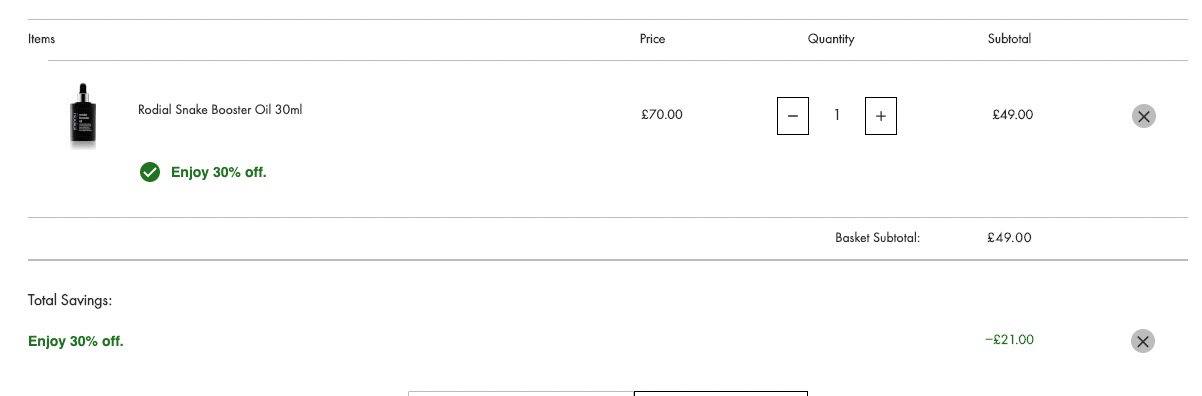Click the Price column header
Viewport: 1202px width, 396px height.
pos(652,39)
